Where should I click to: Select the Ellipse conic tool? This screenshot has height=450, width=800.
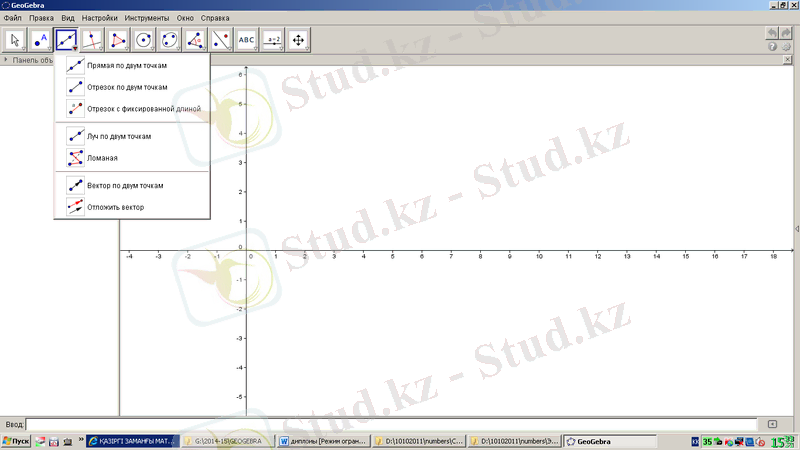pos(169,40)
